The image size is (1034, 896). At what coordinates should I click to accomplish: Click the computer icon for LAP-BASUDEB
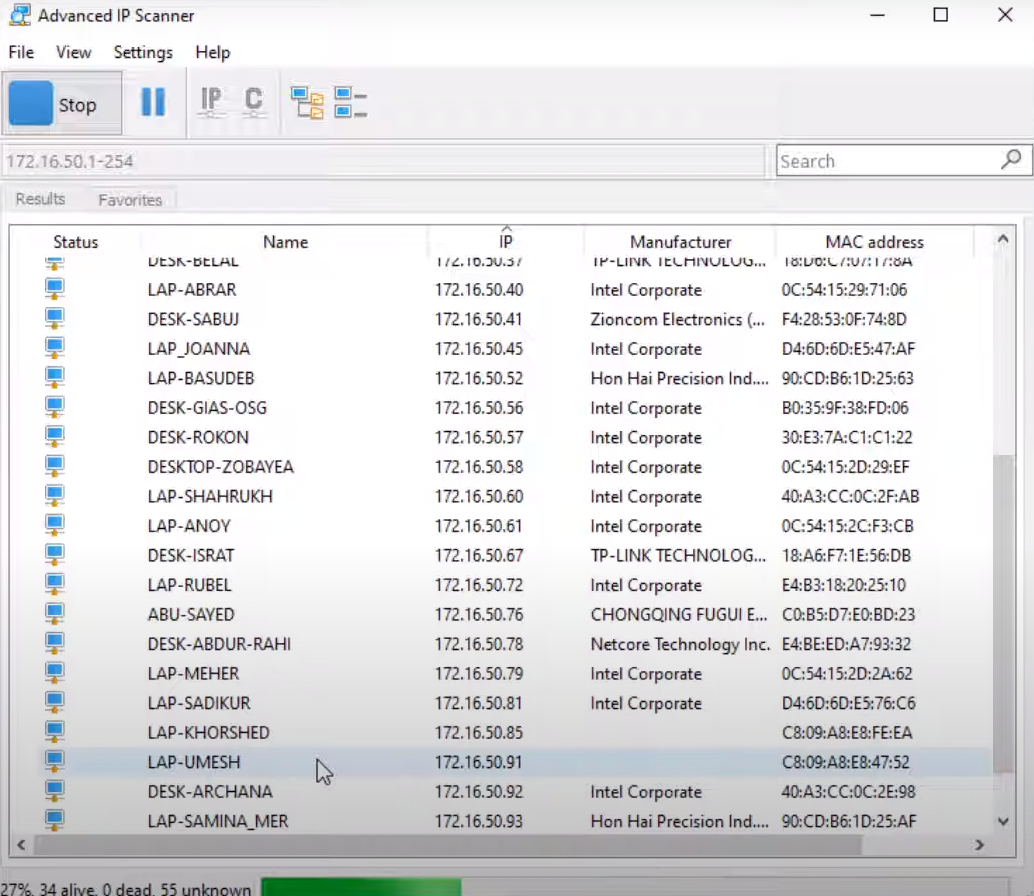click(x=55, y=378)
